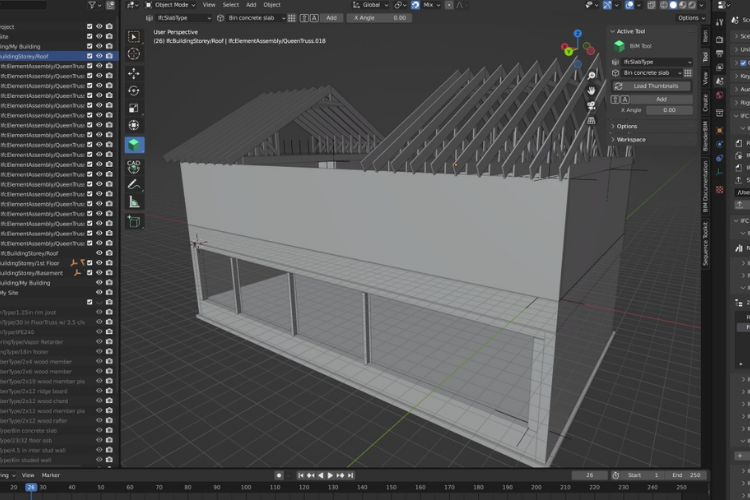The width and height of the screenshot is (750, 500).
Task: Toggle eye for 8in concrete slab type
Action: [99, 430]
